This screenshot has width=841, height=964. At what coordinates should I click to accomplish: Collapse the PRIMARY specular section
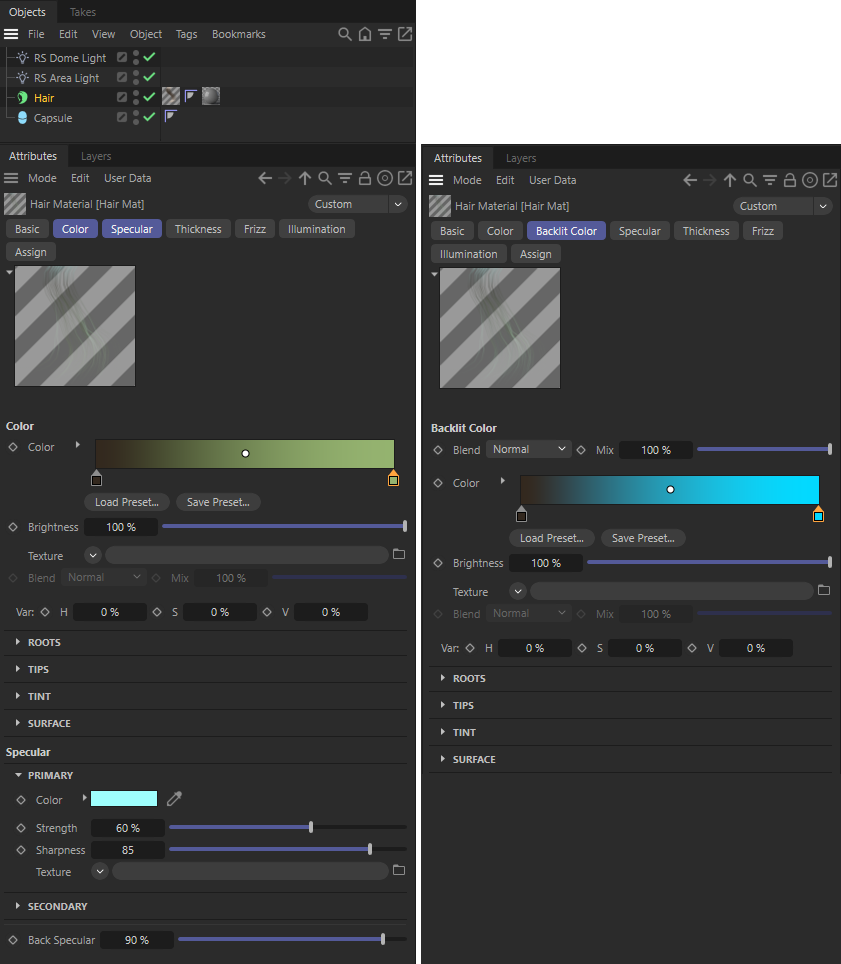pyautogui.click(x=19, y=775)
